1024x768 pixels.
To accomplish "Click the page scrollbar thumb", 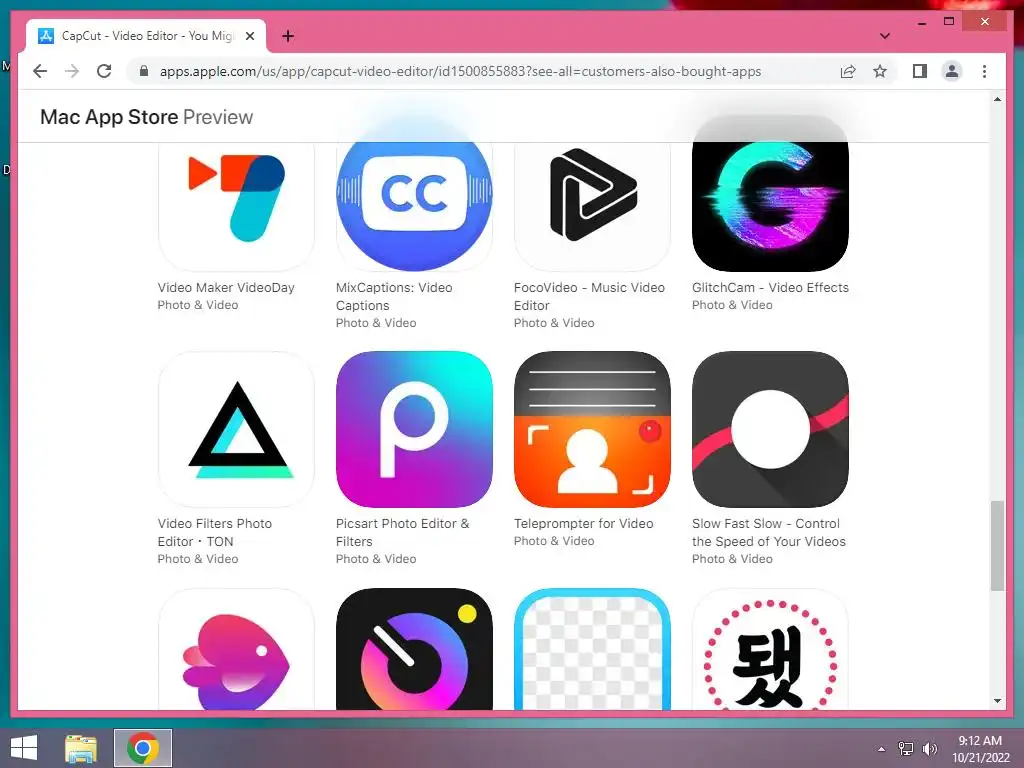I will (997, 546).
